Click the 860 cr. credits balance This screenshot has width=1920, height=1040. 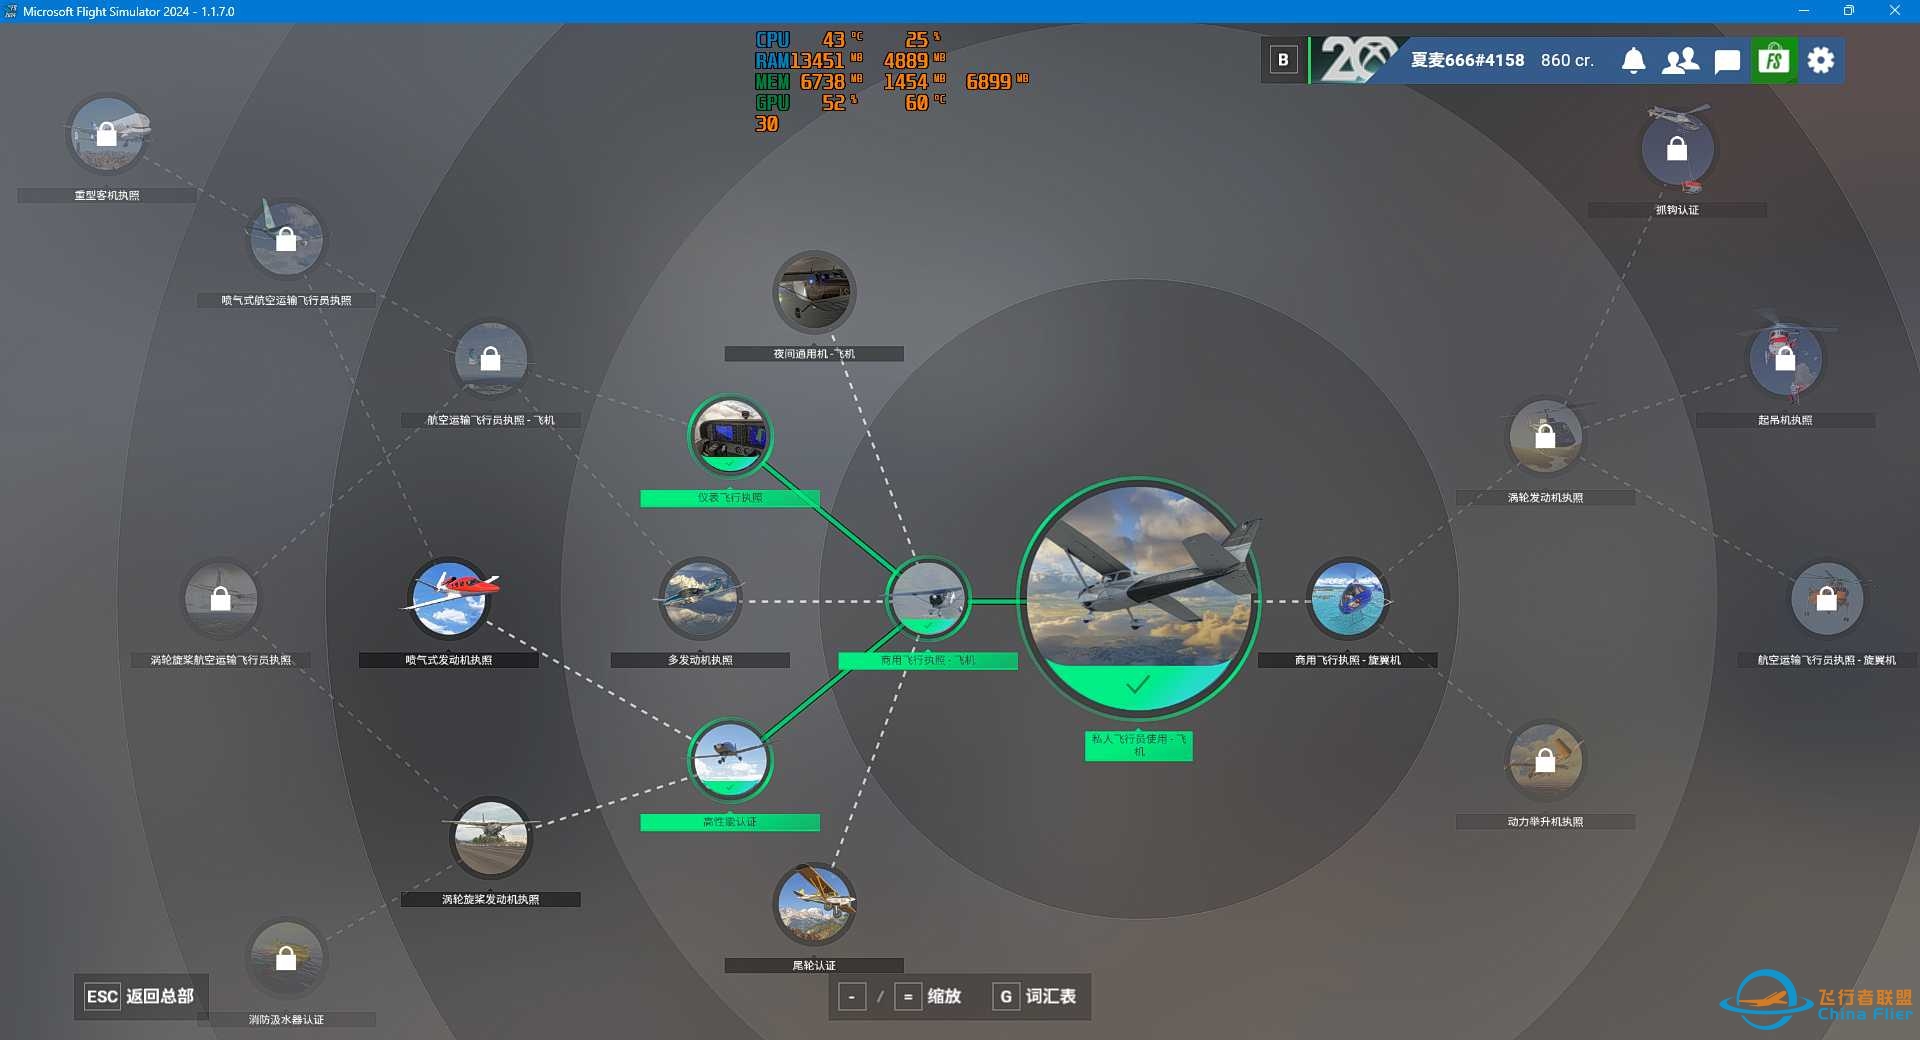[1567, 60]
